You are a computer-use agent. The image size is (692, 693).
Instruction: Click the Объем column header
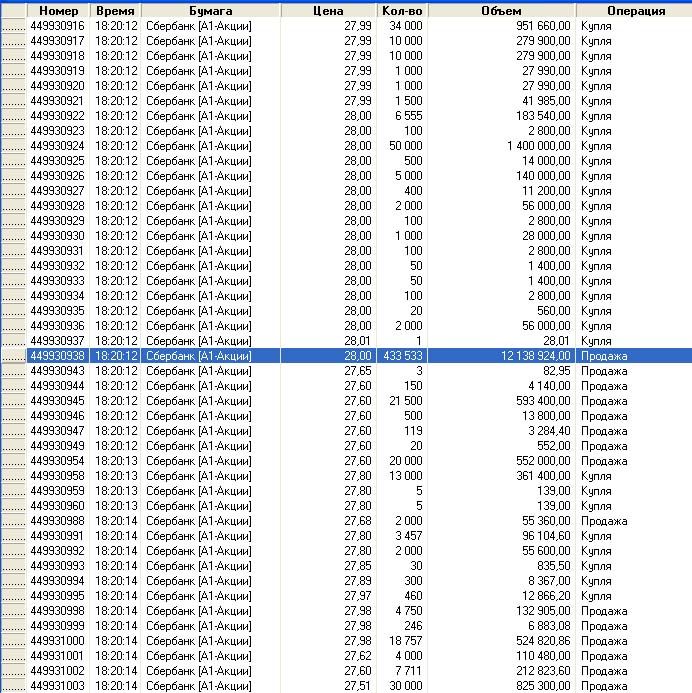pos(502,11)
